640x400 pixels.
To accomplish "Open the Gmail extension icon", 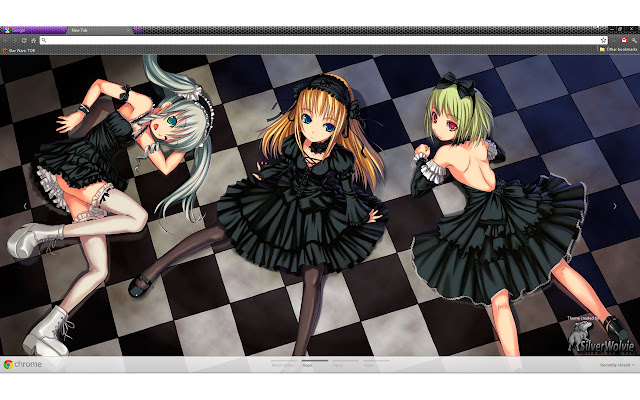I will pos(624,40).
